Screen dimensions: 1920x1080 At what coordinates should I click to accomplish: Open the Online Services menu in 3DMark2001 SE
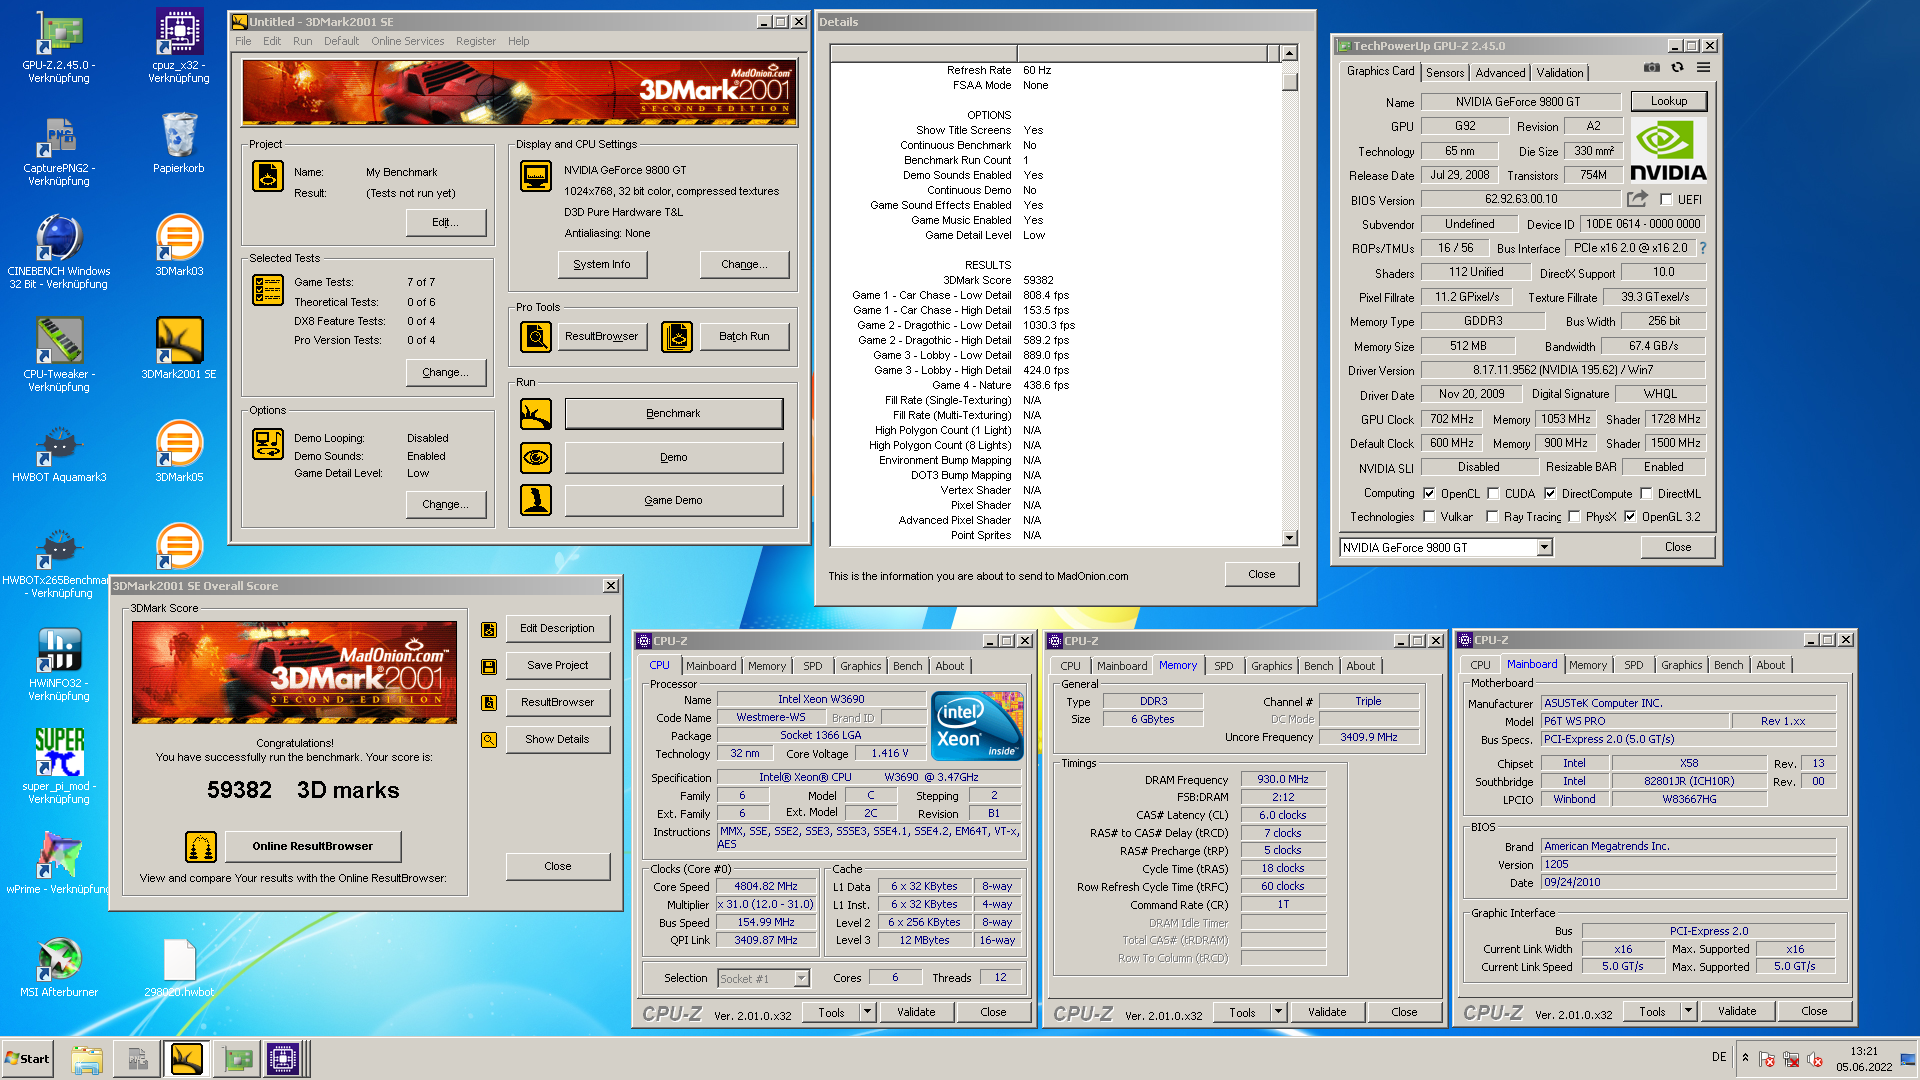tap(407, 41)
